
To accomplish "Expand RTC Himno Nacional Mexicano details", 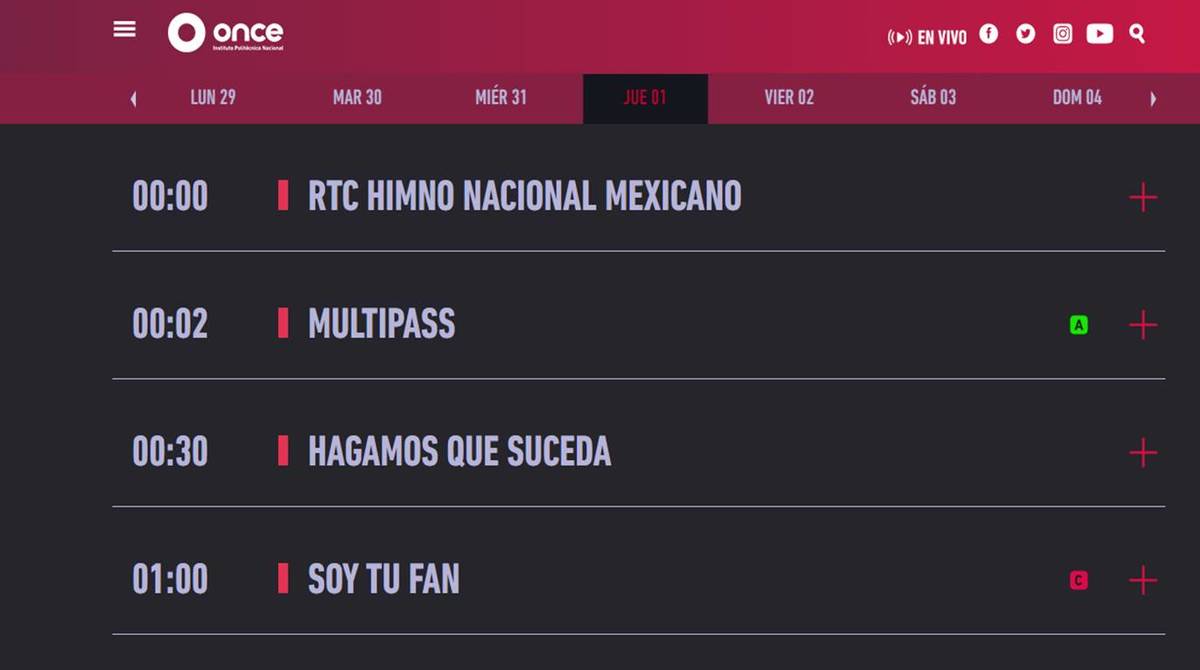I will pyautogui.click(x=1143, y=197).
